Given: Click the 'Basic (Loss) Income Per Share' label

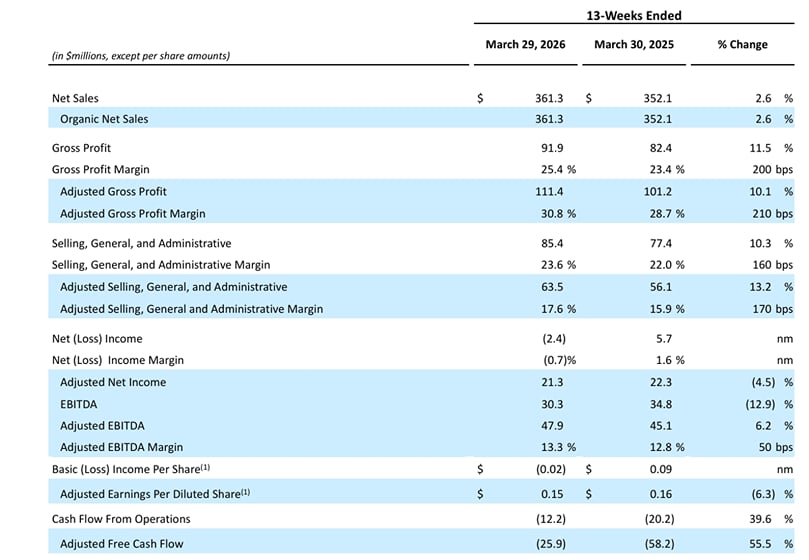Looking at the screenshot, I should [x=131, y=469].
